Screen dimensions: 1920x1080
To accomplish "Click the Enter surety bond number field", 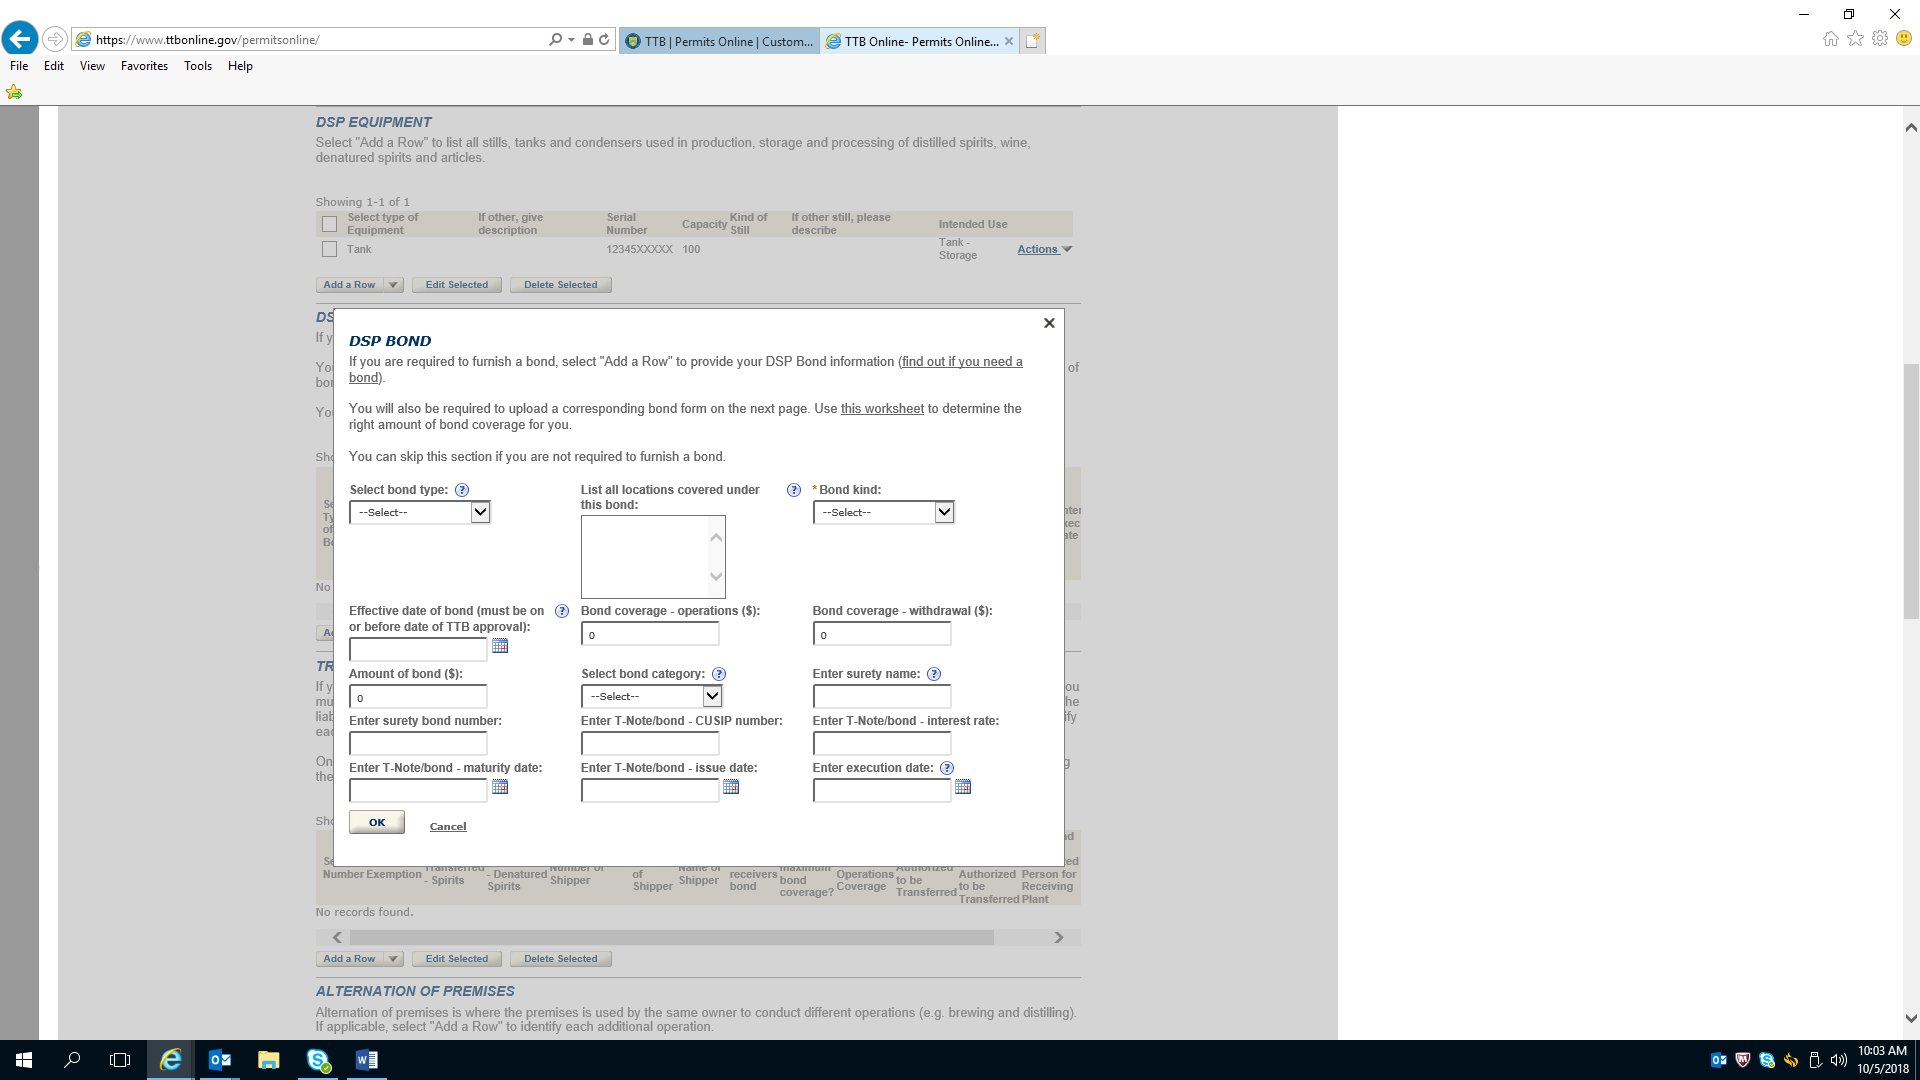I will (418, 744).
